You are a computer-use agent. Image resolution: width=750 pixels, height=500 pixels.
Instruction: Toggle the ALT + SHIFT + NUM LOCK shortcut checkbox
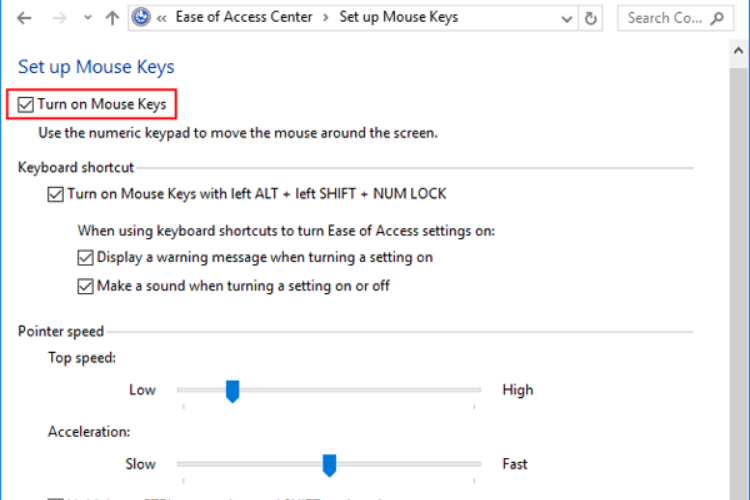(x=55, y=194)
